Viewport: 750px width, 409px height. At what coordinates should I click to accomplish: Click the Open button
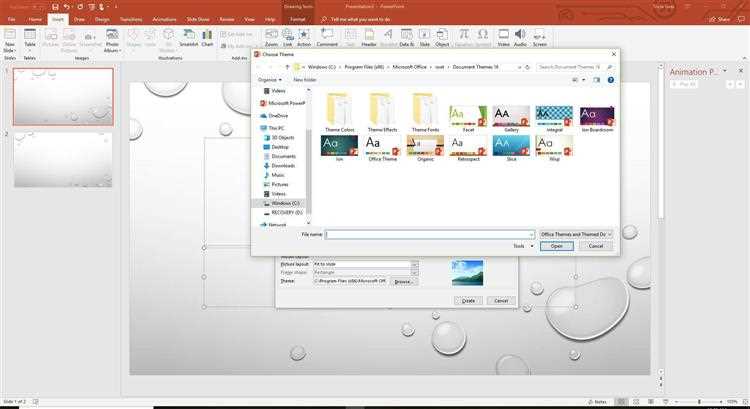click(x=556, y=245)
